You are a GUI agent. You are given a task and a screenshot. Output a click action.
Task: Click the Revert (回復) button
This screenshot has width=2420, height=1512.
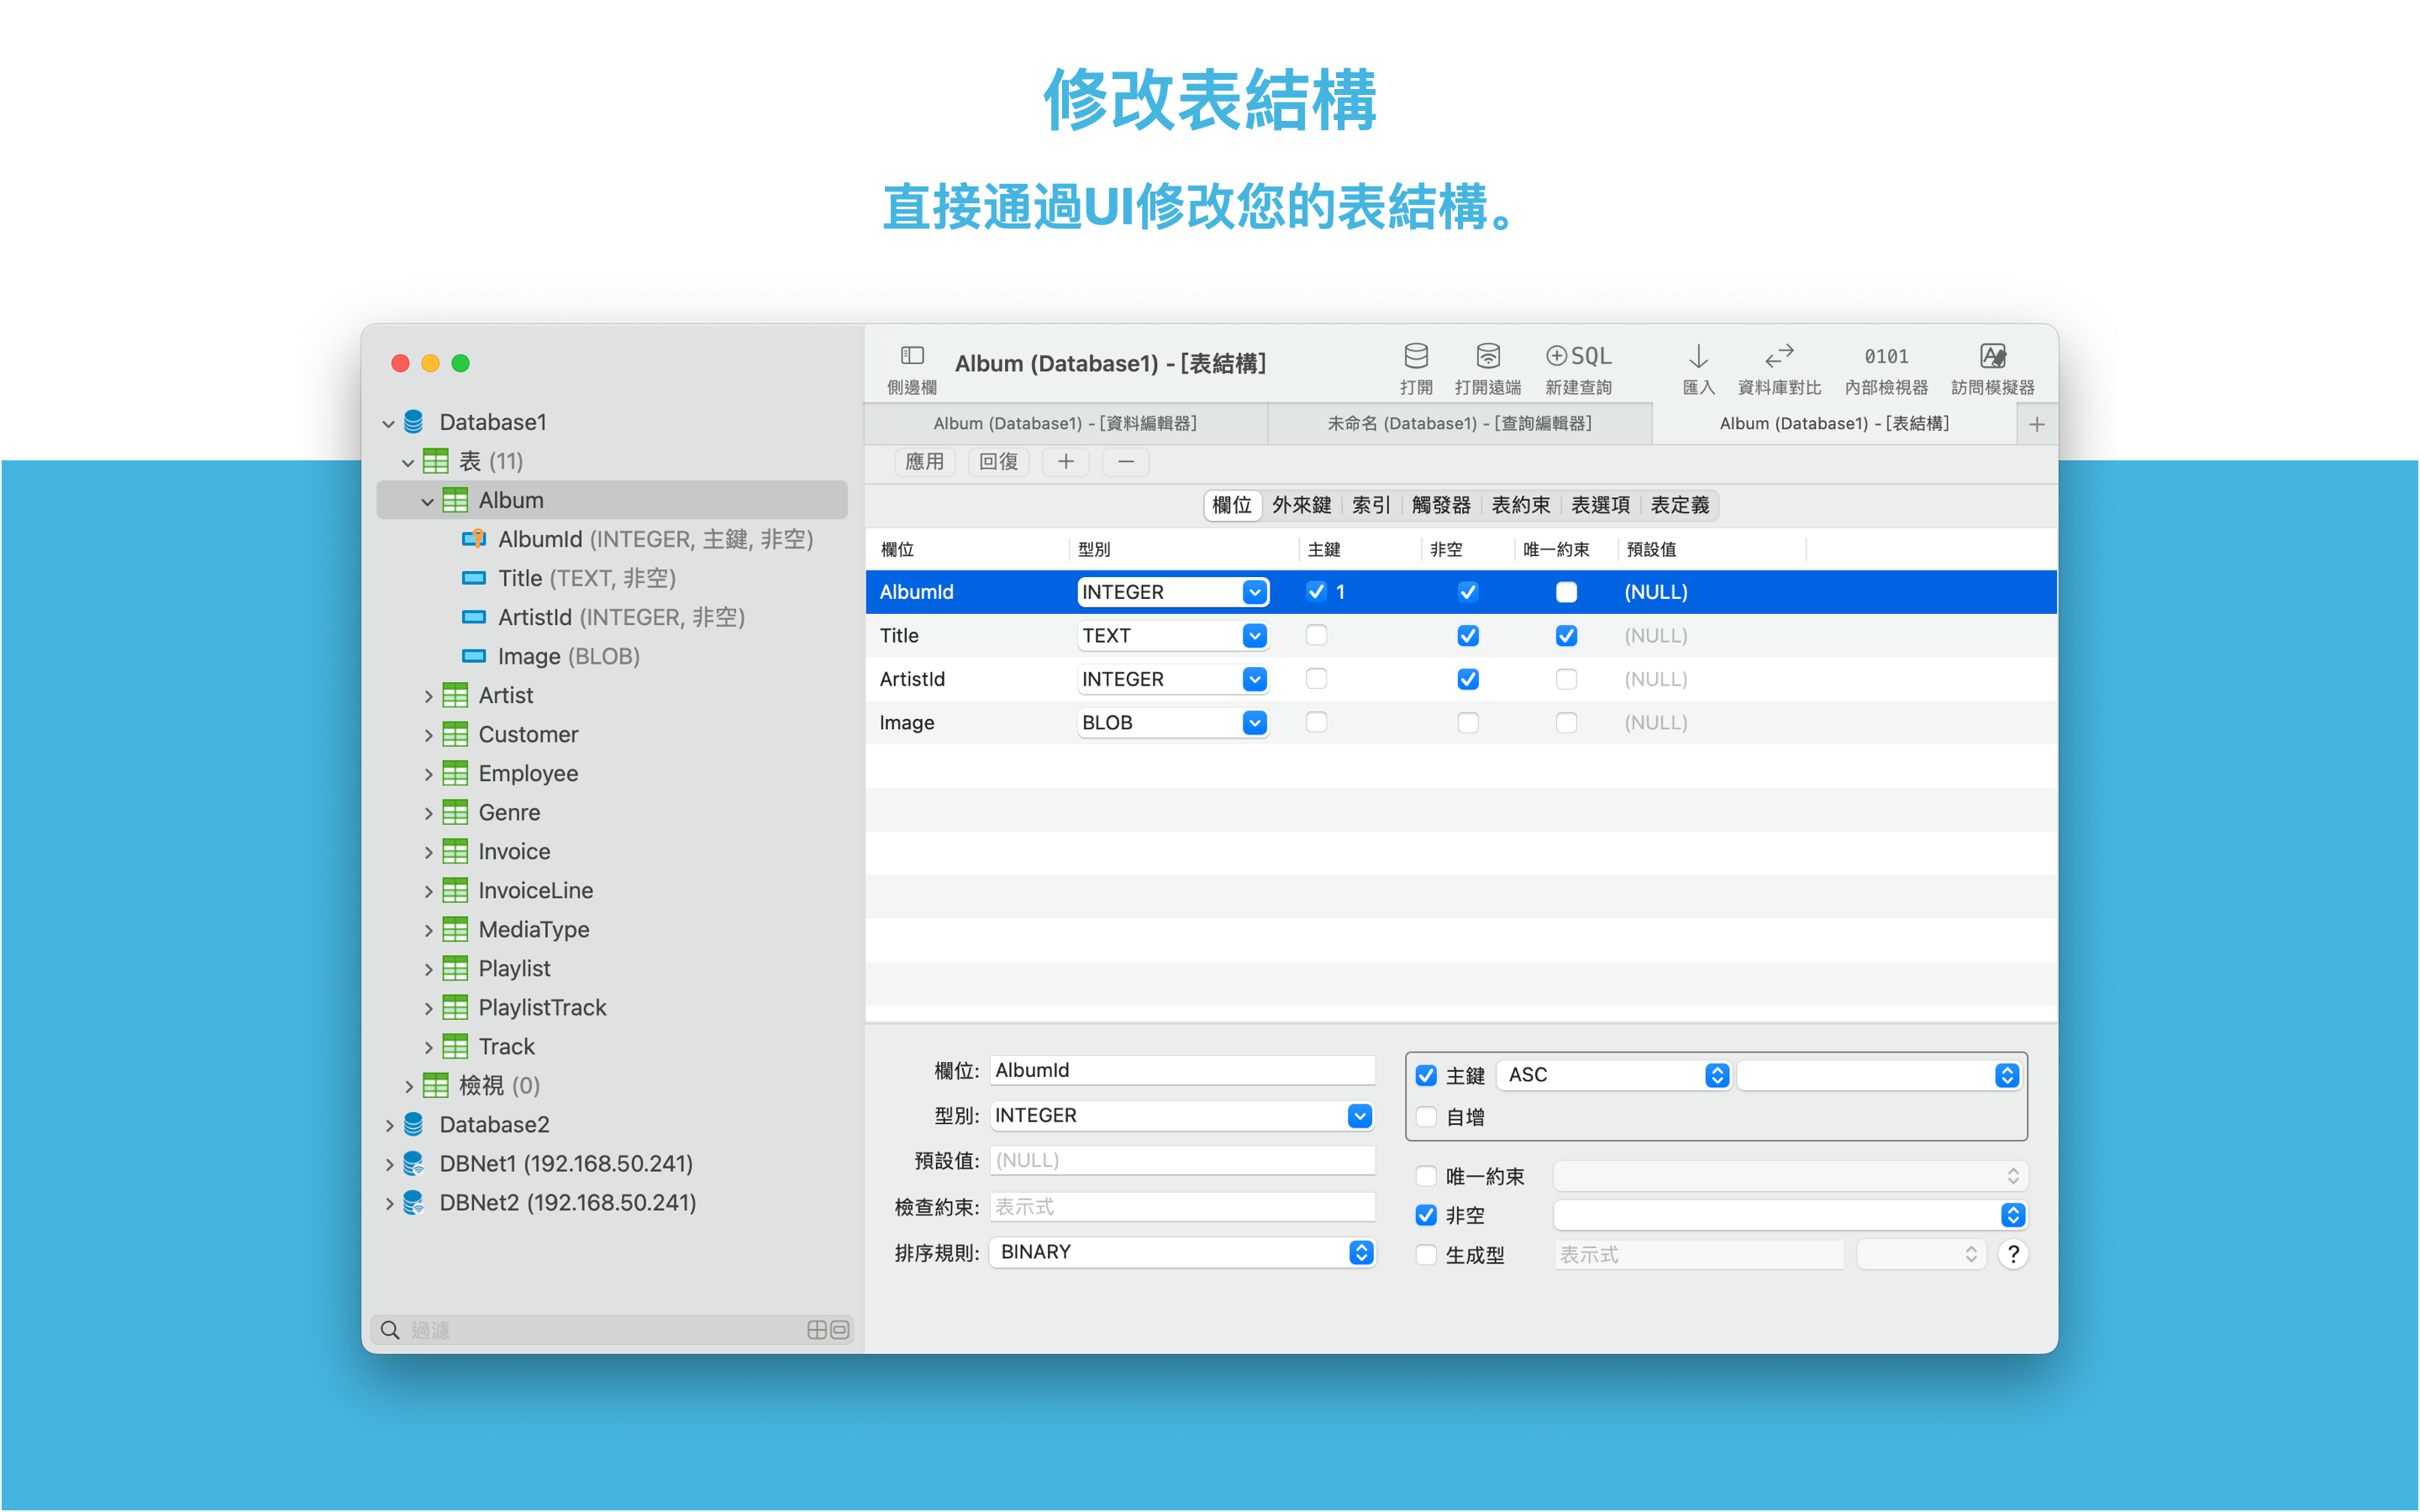click(x=998, y=462)
